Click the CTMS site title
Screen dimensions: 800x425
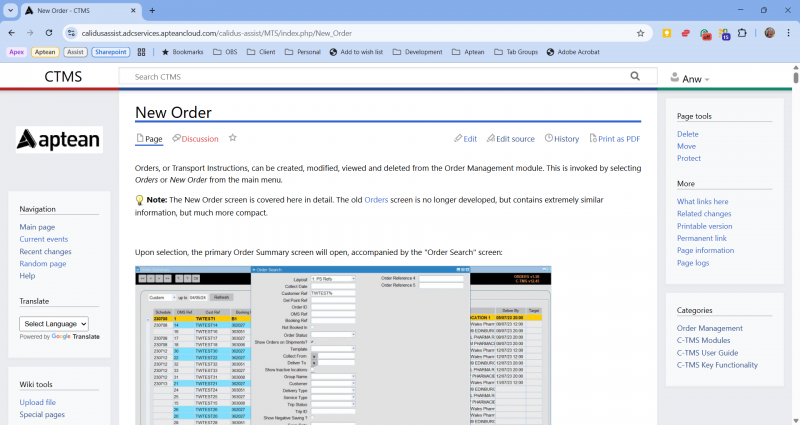(x=63, y=77)
